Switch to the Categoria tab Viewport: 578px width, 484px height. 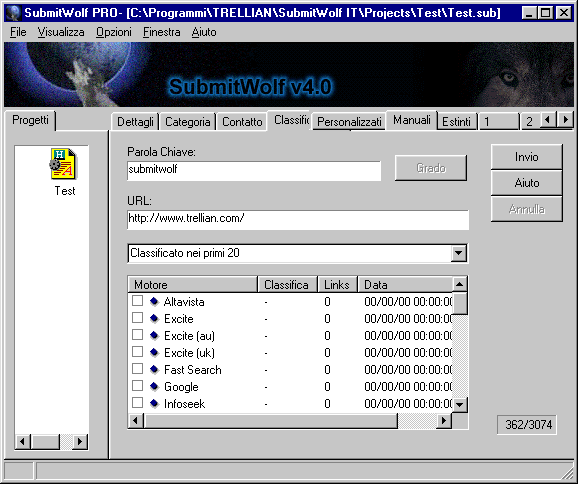(188, 122)
